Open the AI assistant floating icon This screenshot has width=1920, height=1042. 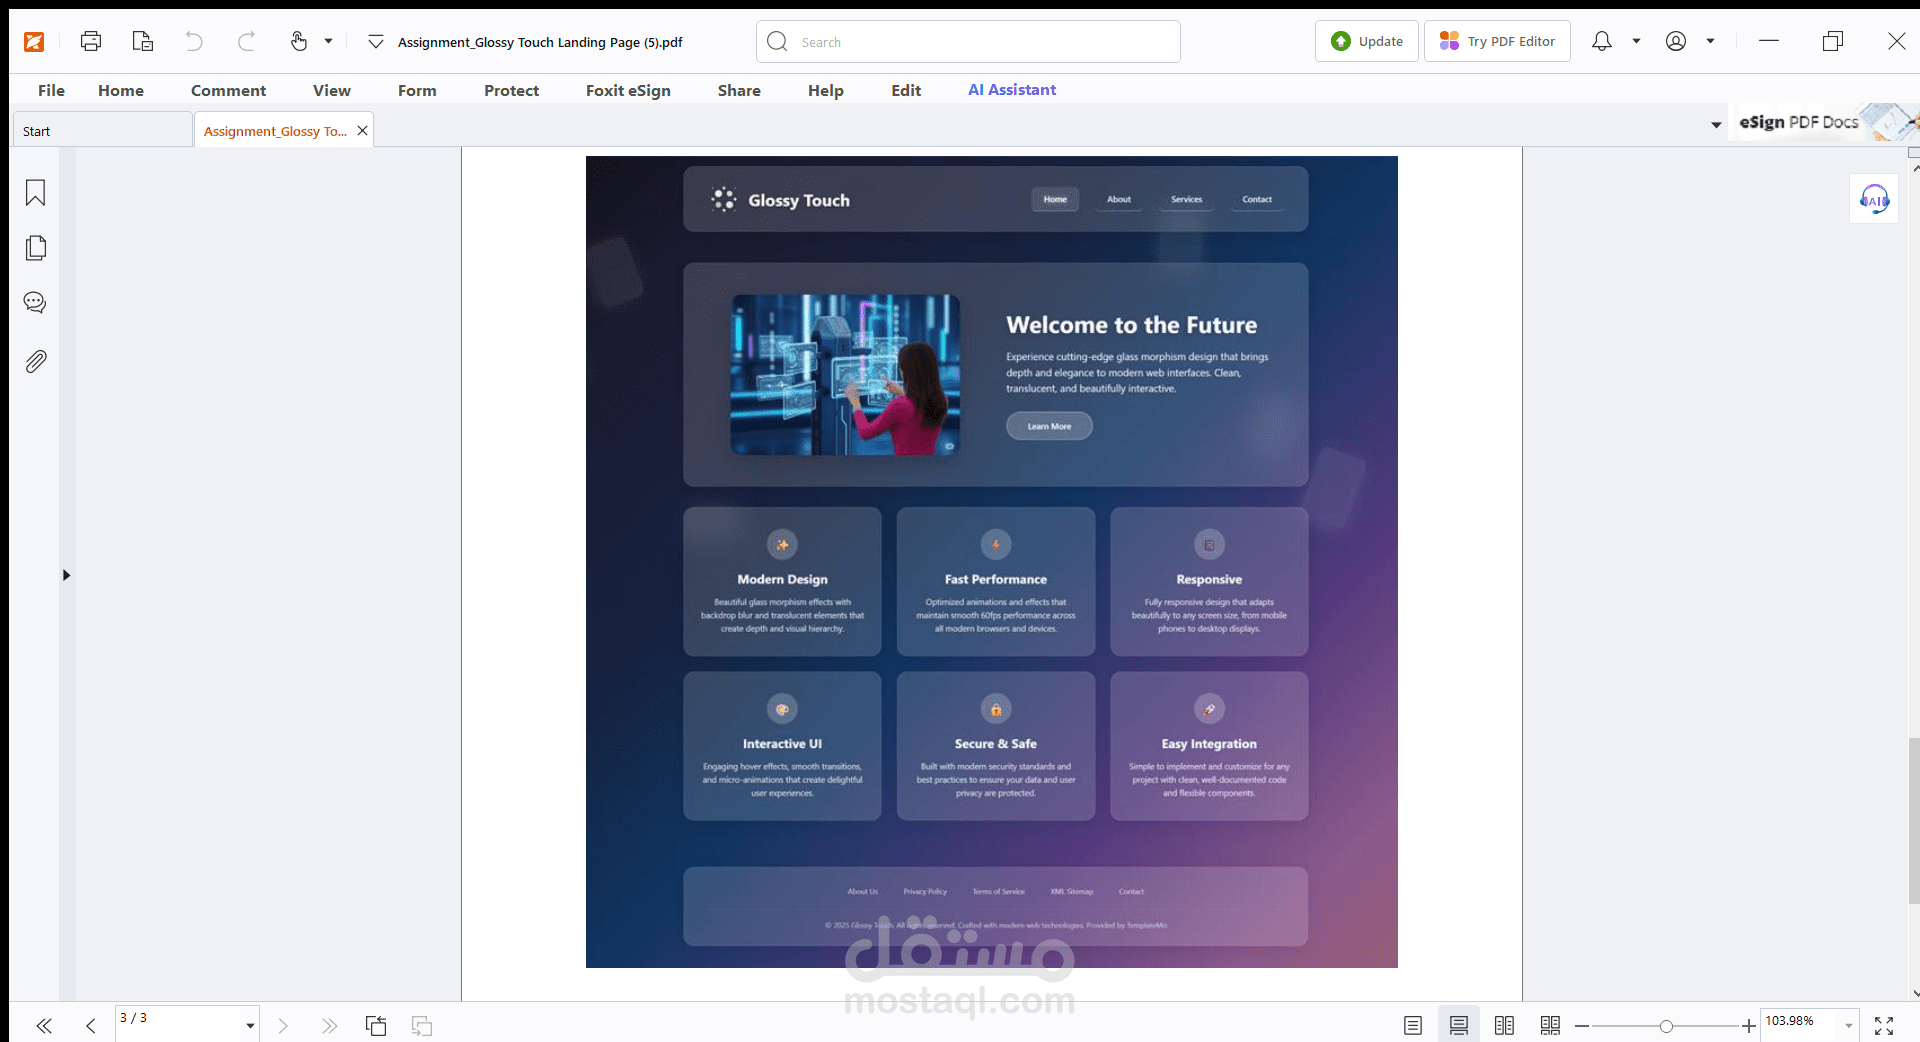click(x=1874, y=199)
